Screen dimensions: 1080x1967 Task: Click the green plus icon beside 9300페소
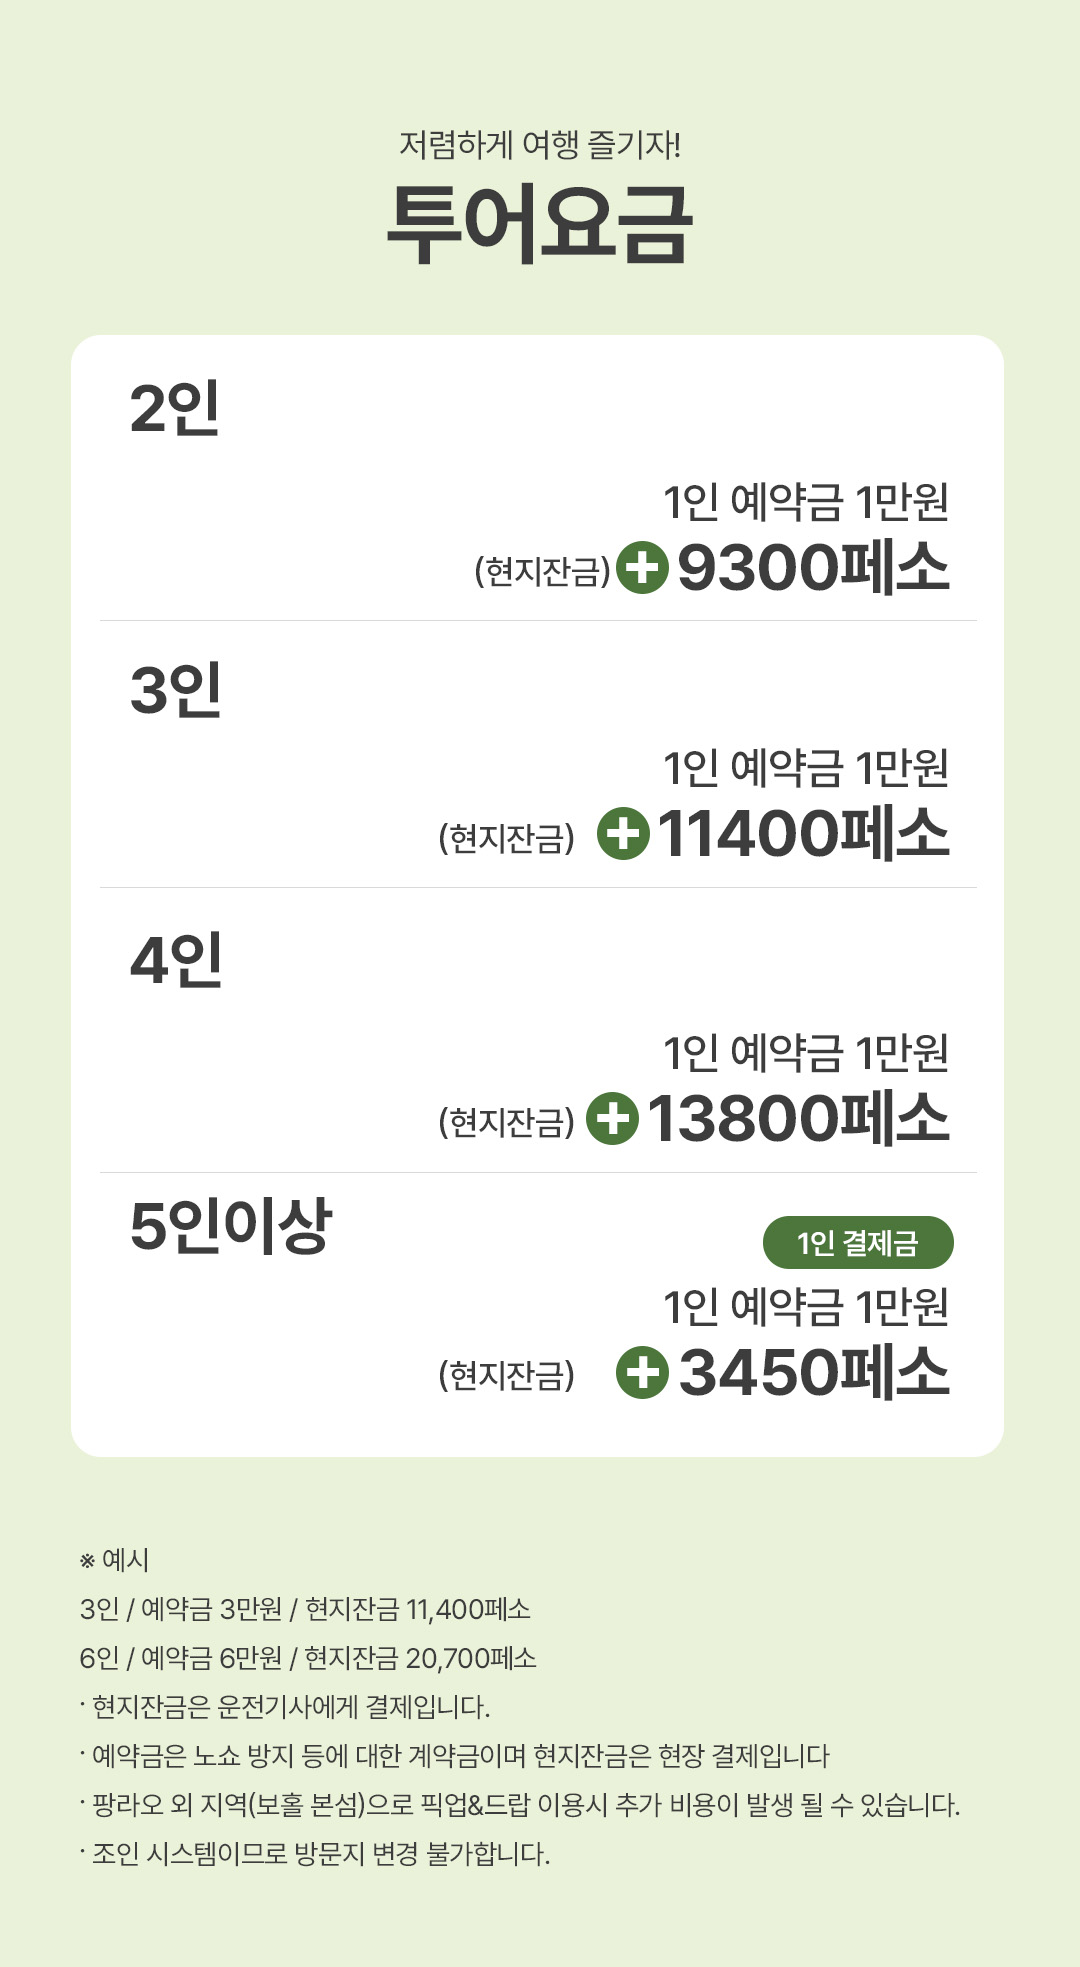pos(642,567)
